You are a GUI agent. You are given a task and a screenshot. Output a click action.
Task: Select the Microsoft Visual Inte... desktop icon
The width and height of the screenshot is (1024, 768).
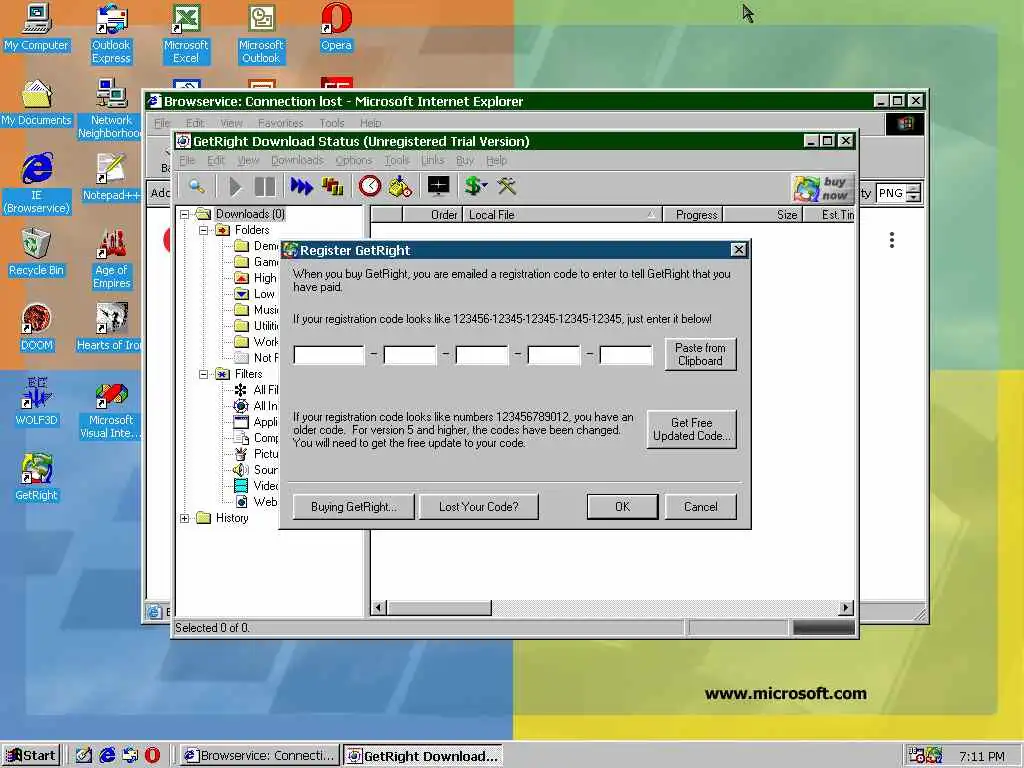pos(111,409)
